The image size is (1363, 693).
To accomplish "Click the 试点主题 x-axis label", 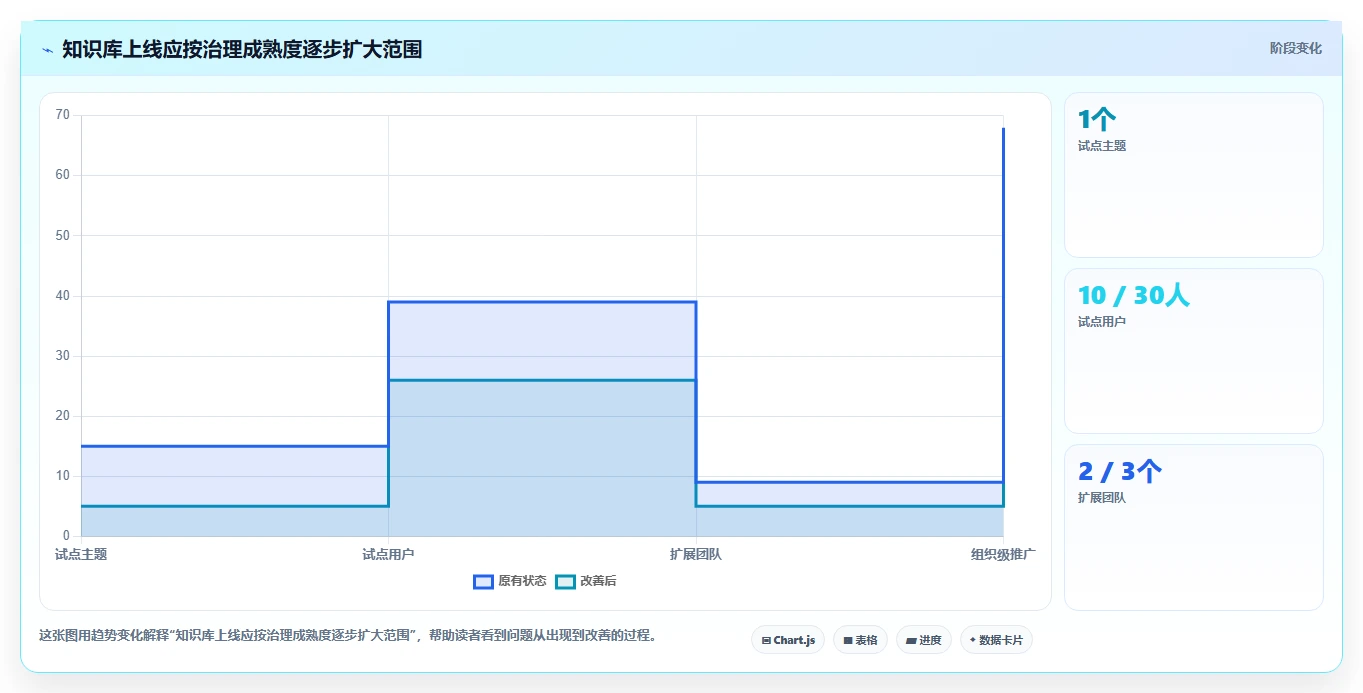I will (81, 554).
